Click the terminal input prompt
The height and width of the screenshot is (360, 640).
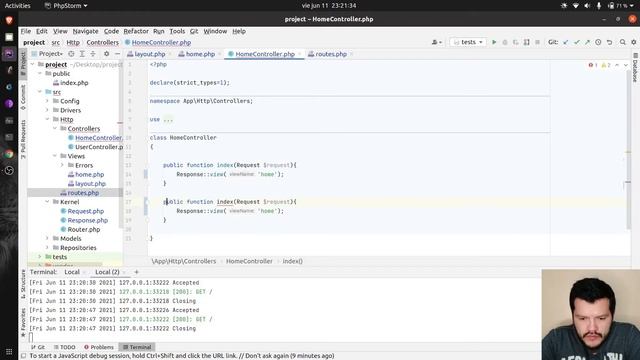click(31, 338)
